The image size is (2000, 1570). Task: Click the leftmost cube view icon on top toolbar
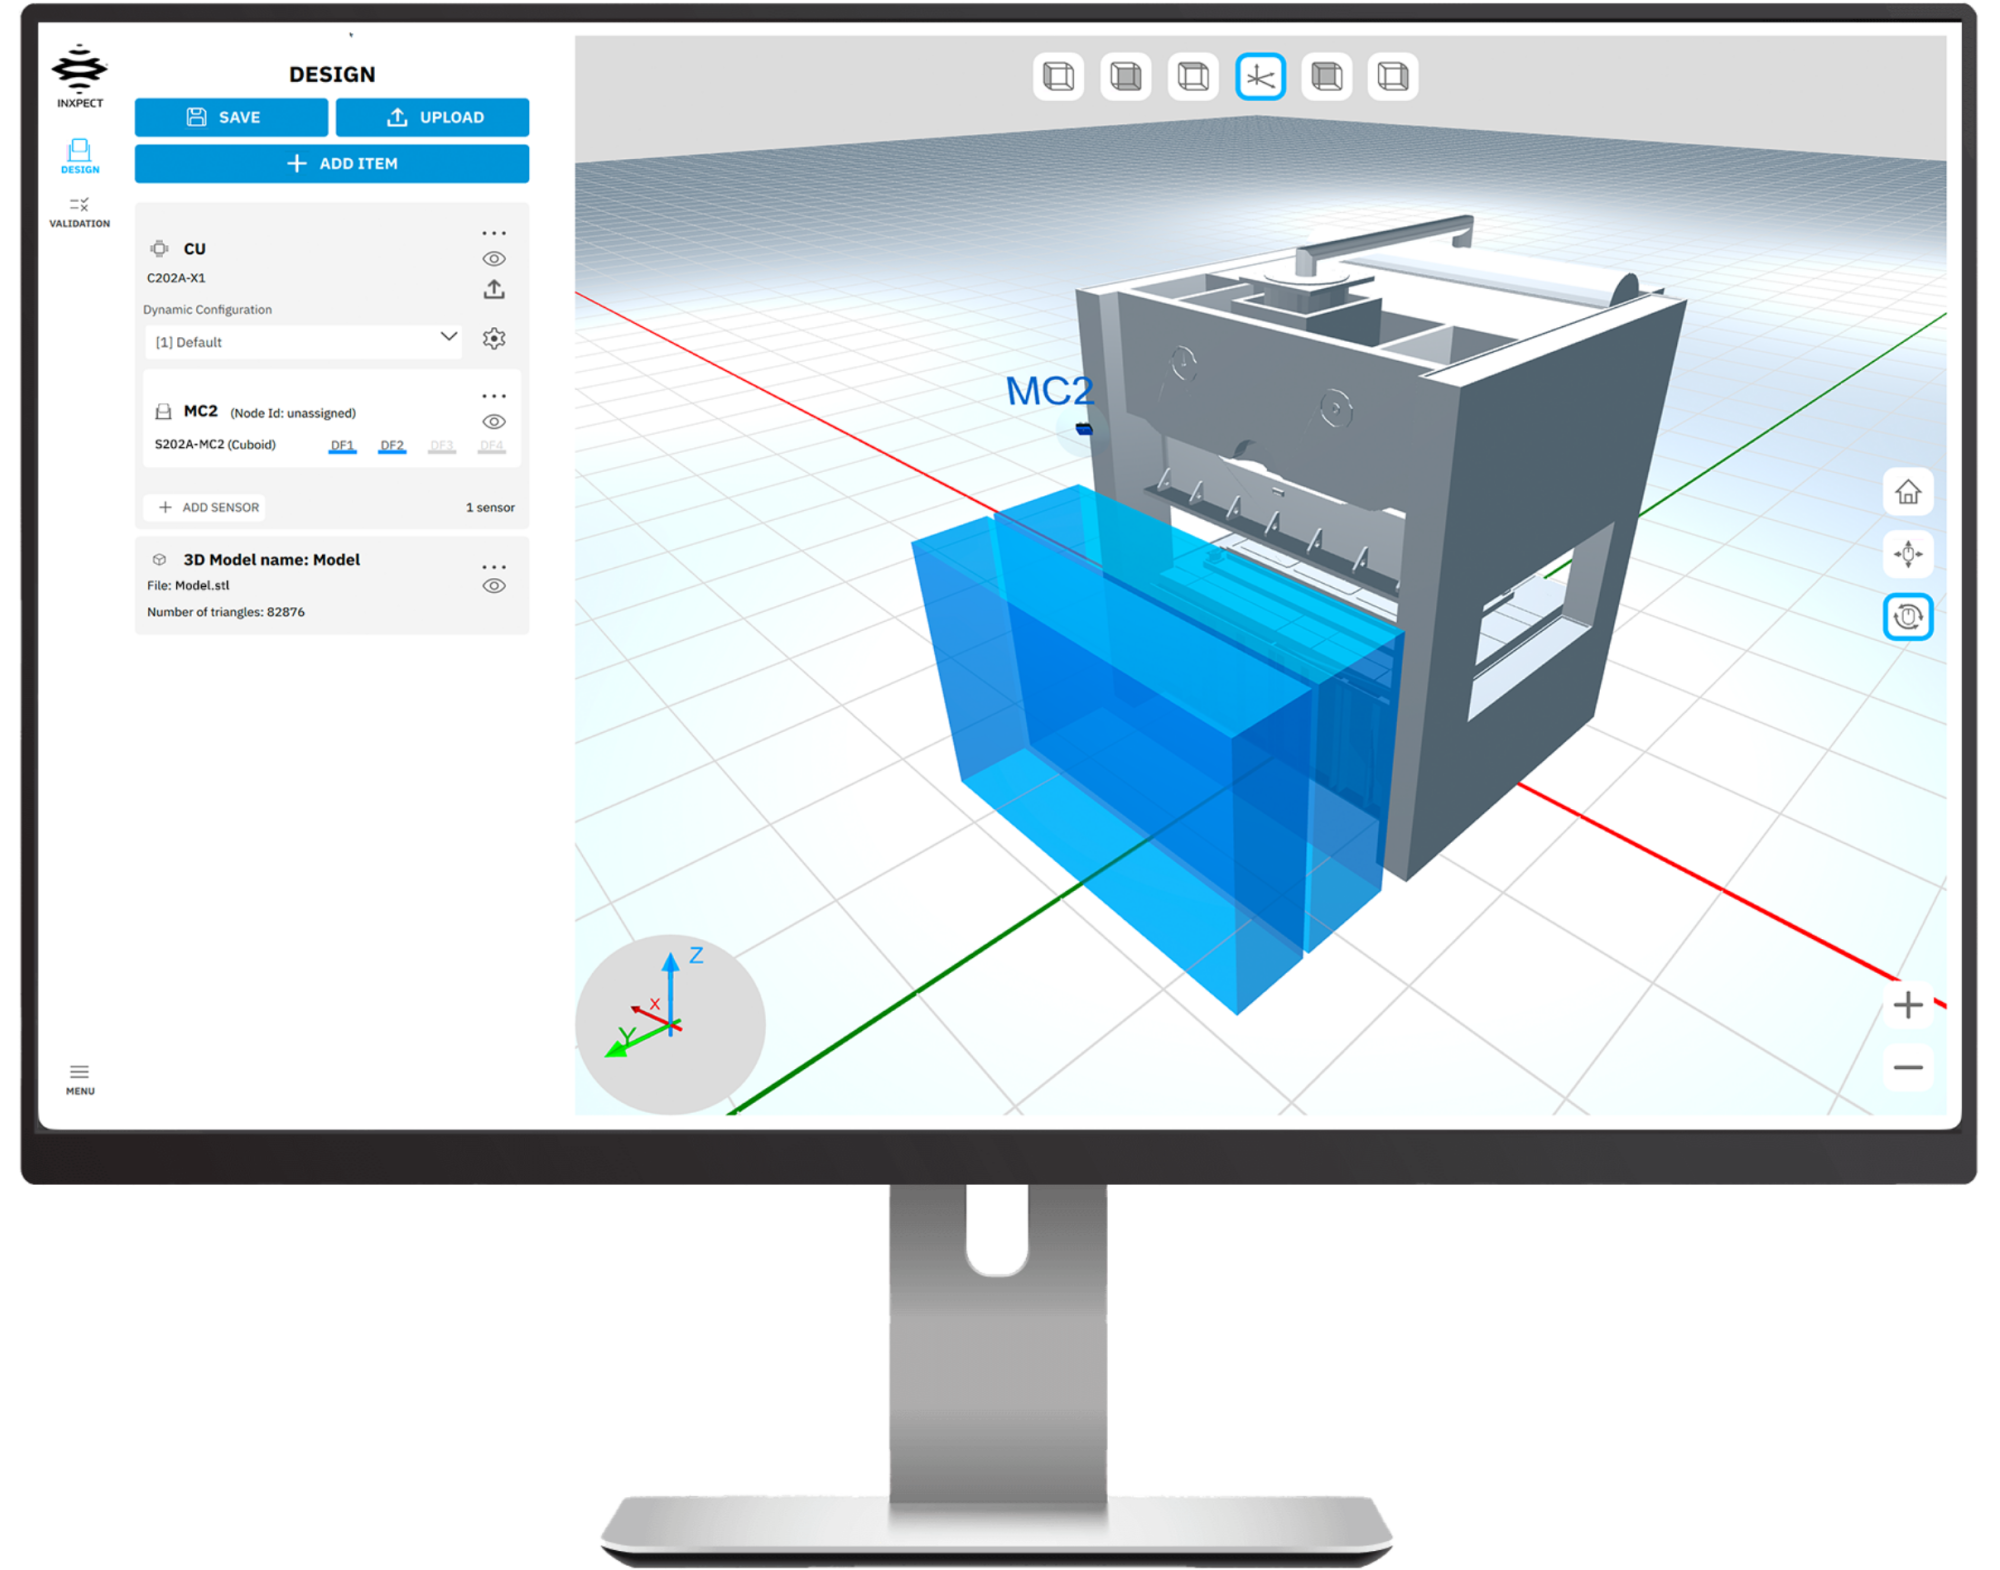(x=1057, y=76)
